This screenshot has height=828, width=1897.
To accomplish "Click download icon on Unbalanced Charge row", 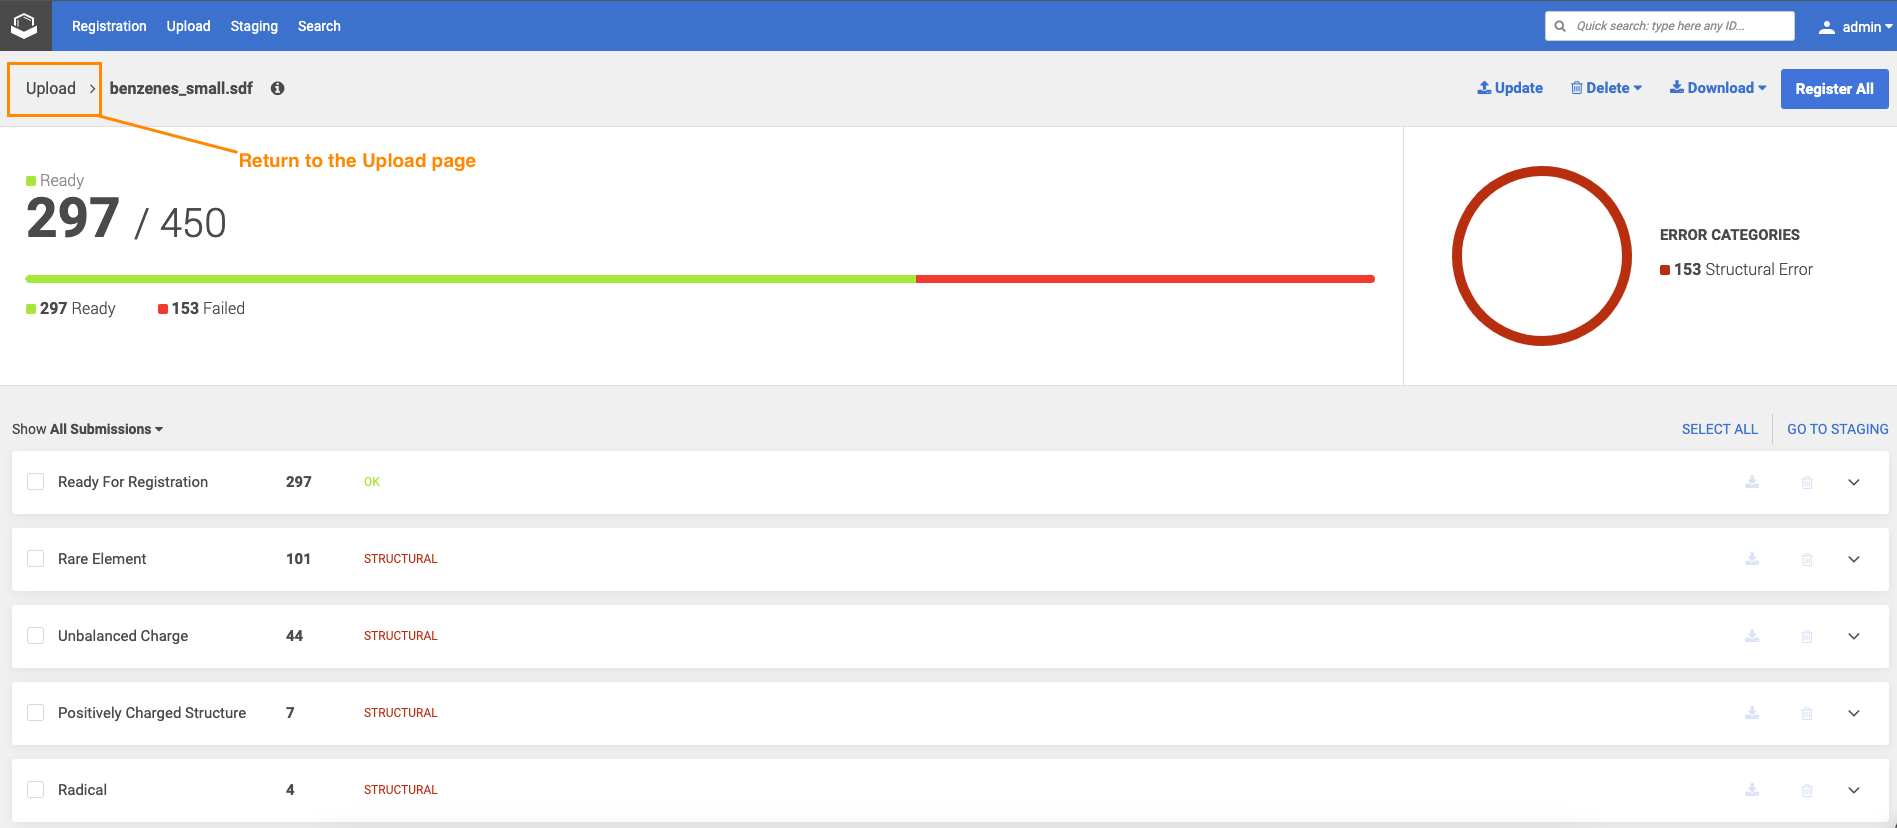I will tap(1752, 636).
